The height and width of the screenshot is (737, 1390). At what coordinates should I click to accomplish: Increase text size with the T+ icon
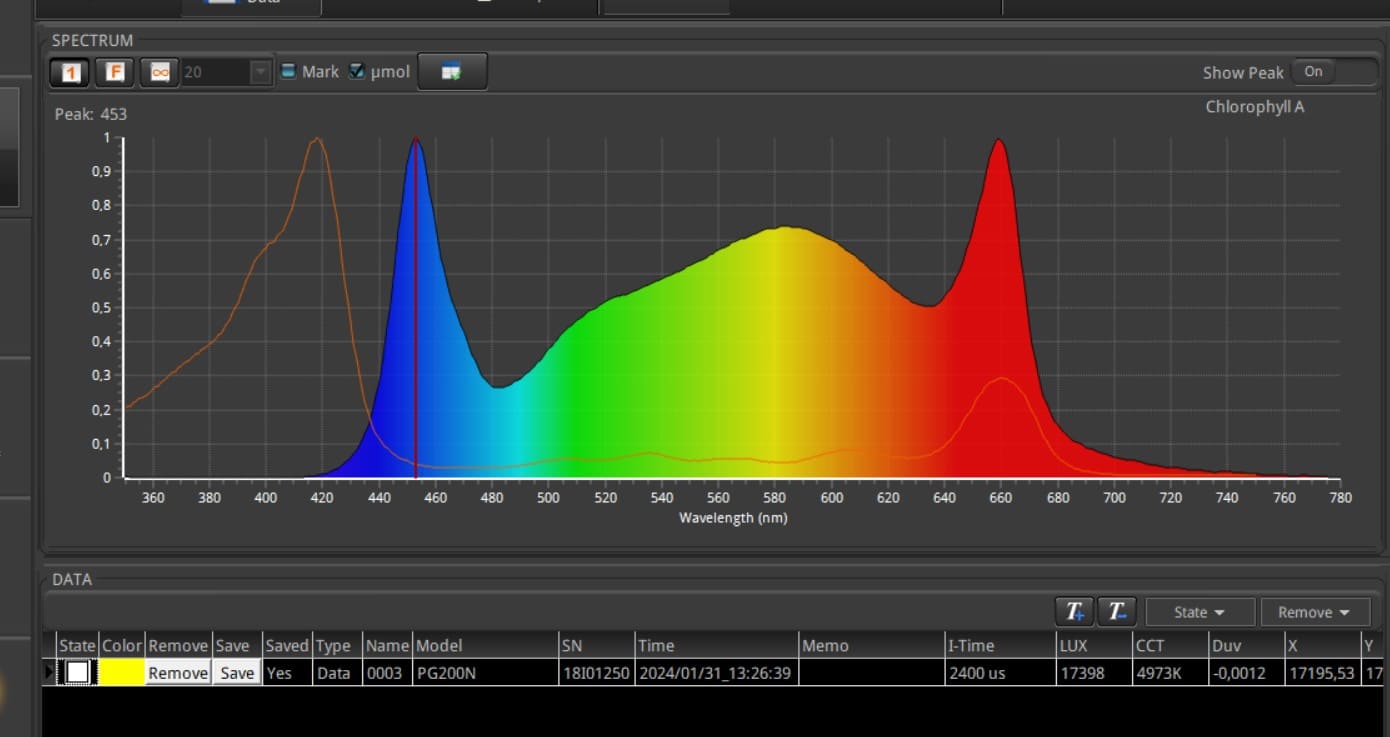point(1074,612)
